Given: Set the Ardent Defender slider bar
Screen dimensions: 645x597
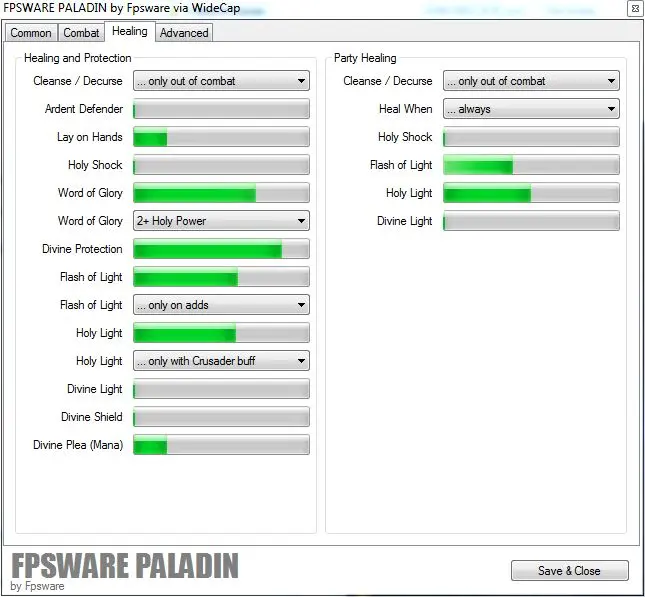Looking at the screenshot, I should 221,109.
